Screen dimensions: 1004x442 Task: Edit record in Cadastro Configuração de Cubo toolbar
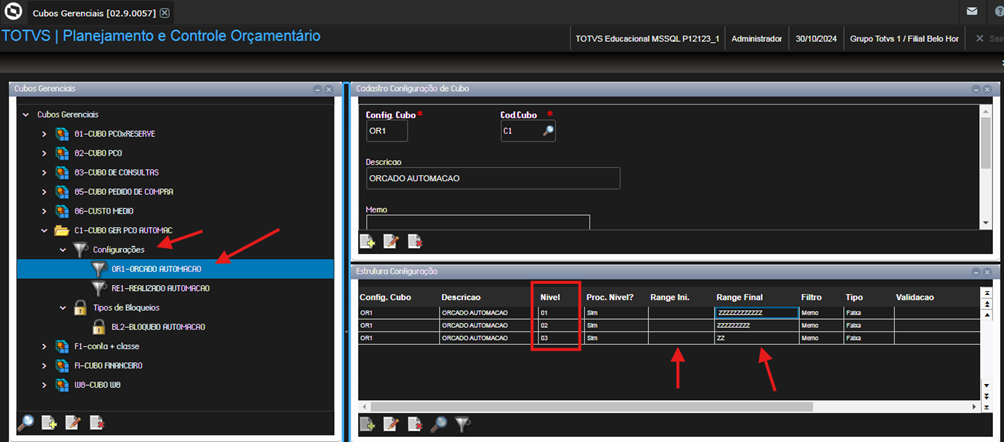(x=391, y=241)
